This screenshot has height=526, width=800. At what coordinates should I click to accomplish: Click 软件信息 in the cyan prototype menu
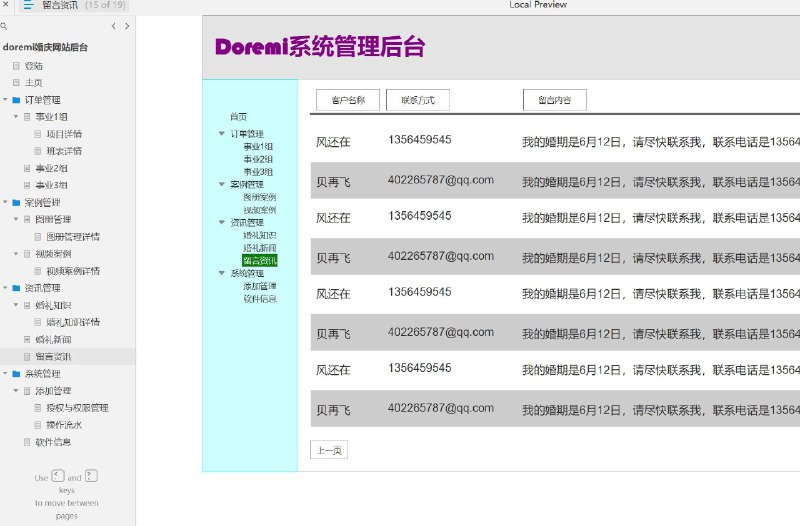click(x=260, y=299)
